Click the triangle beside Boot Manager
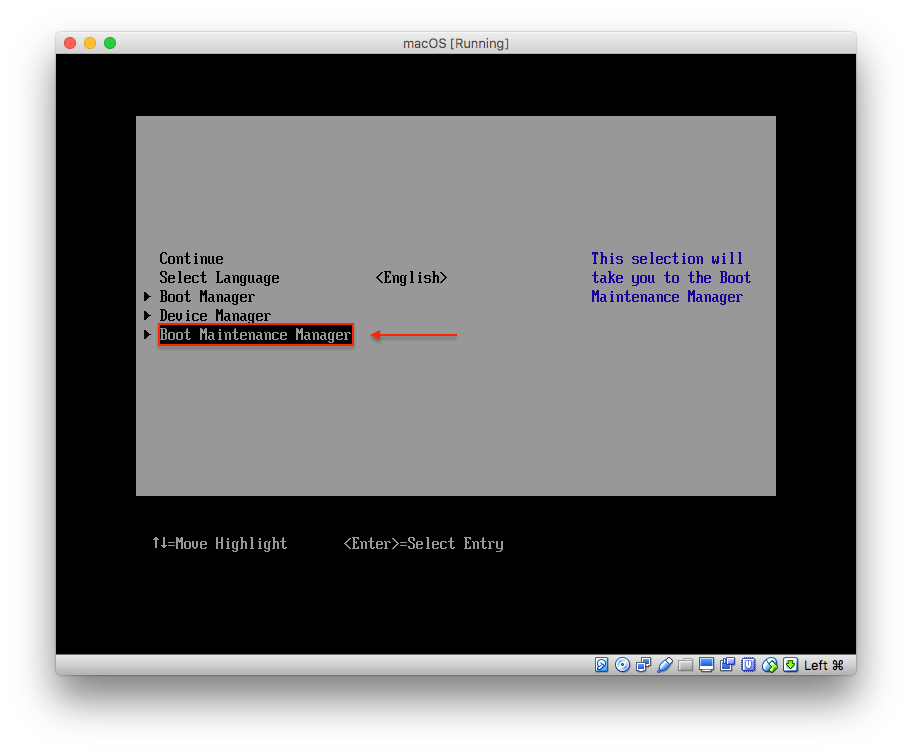The height and width of the screenshot is (755, 912). 147,297
